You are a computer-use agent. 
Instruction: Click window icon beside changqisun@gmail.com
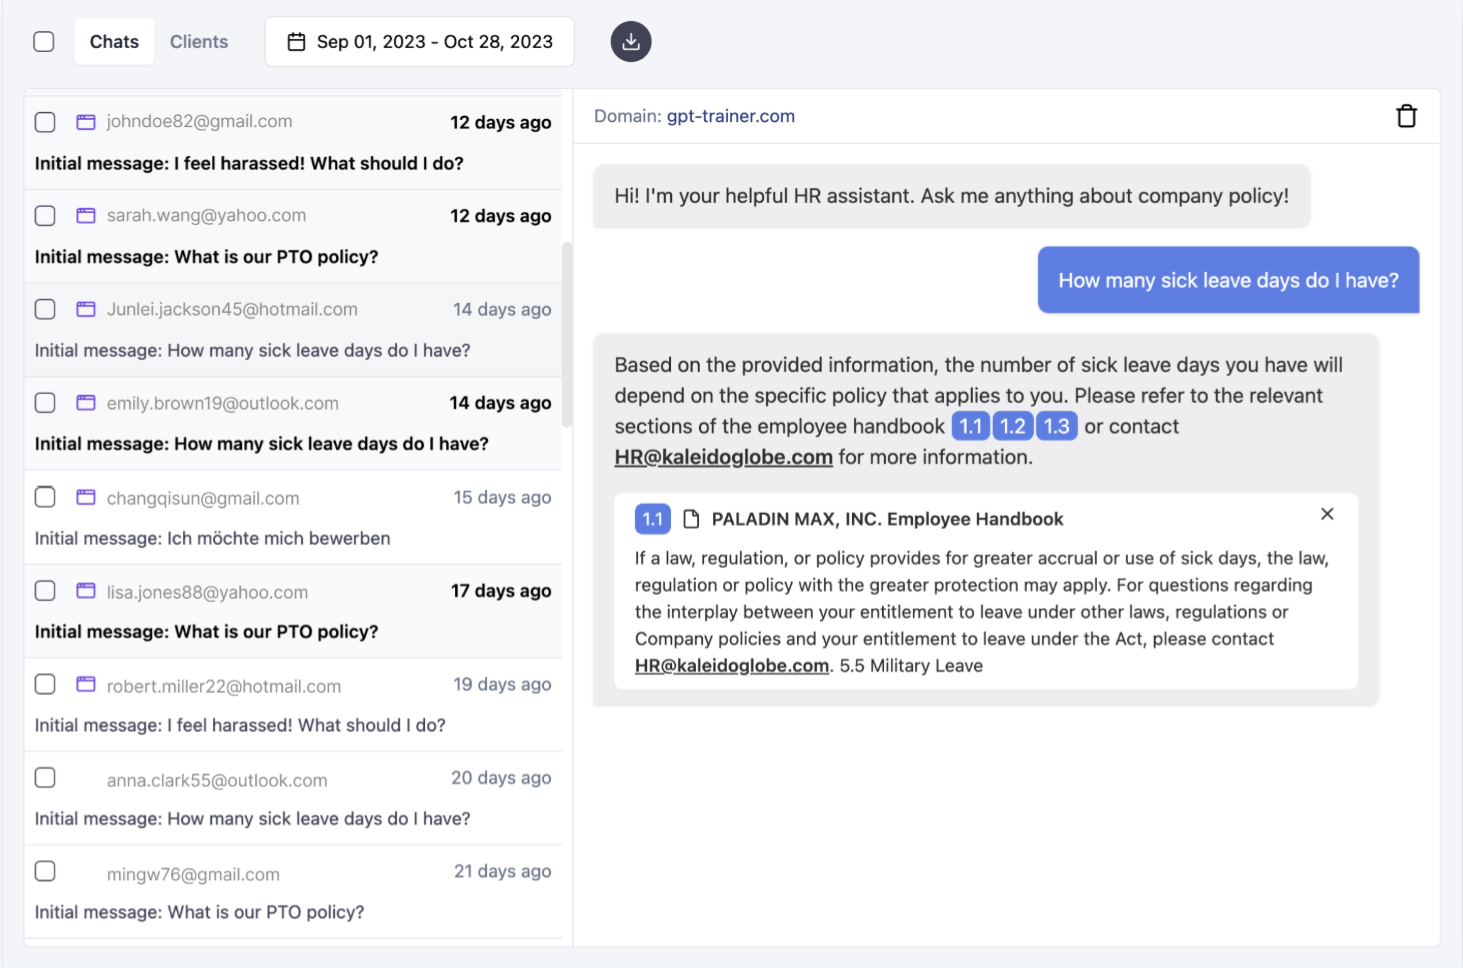(x=86, y=498)
